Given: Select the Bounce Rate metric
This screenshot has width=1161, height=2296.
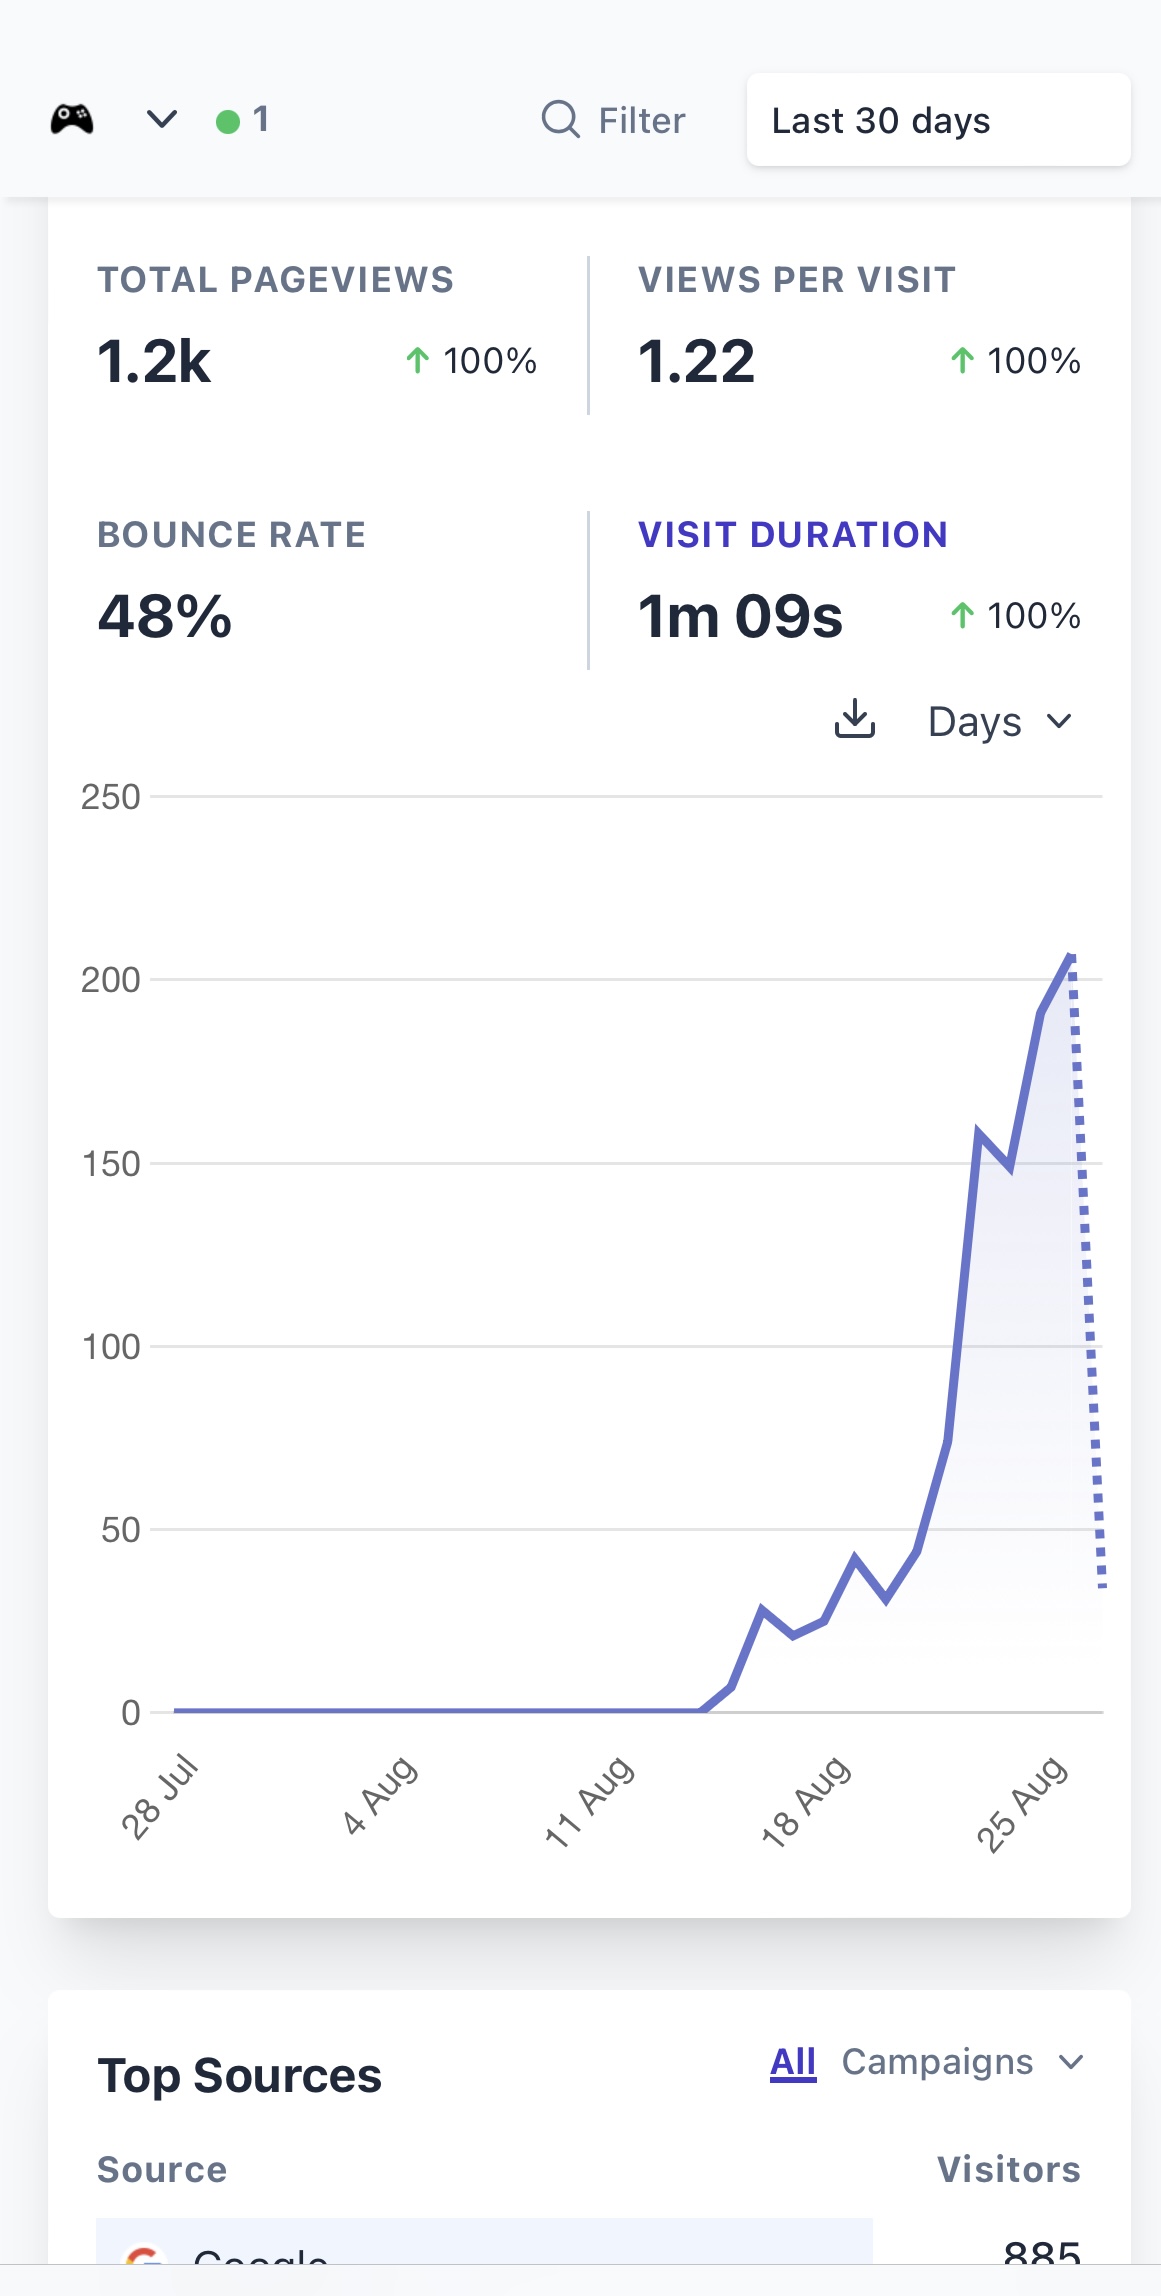Looking at the screenshot, I should [317, 581].
